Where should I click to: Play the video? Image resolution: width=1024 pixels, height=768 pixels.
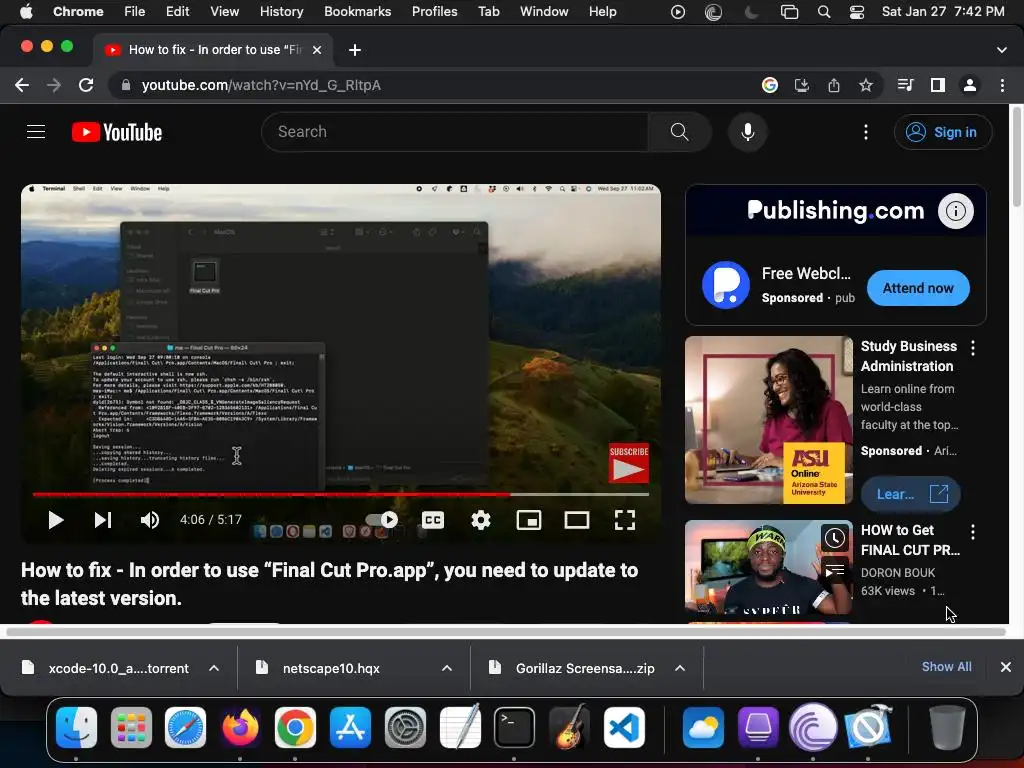(56, 520)
